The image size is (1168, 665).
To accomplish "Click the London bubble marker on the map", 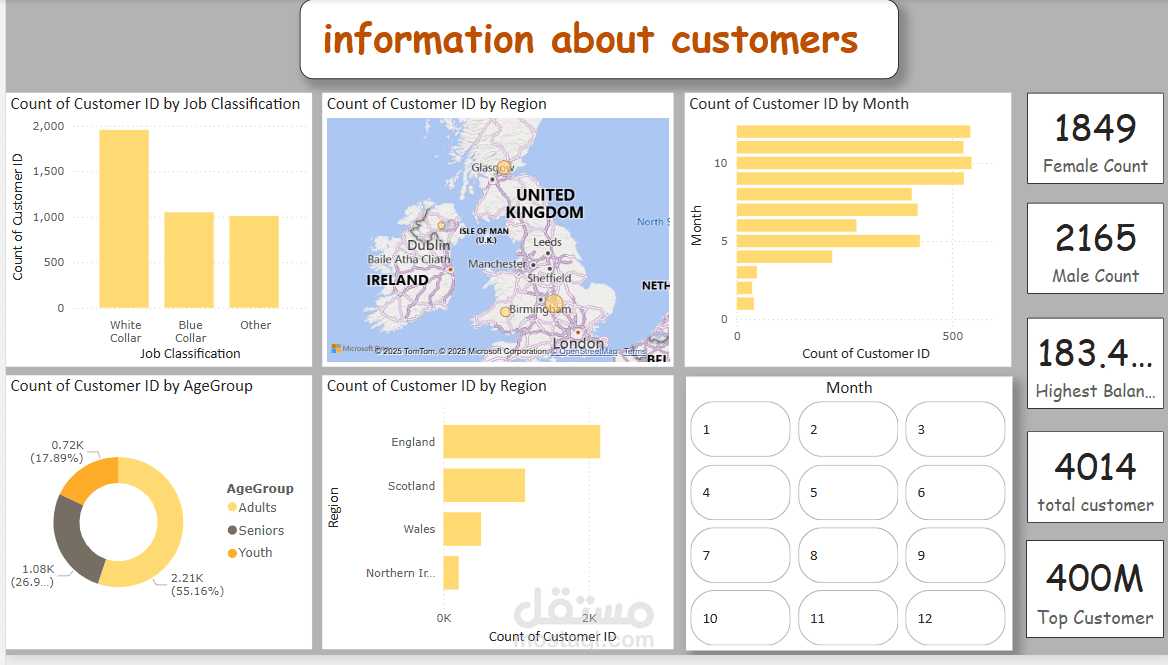I will click(577, 332).
